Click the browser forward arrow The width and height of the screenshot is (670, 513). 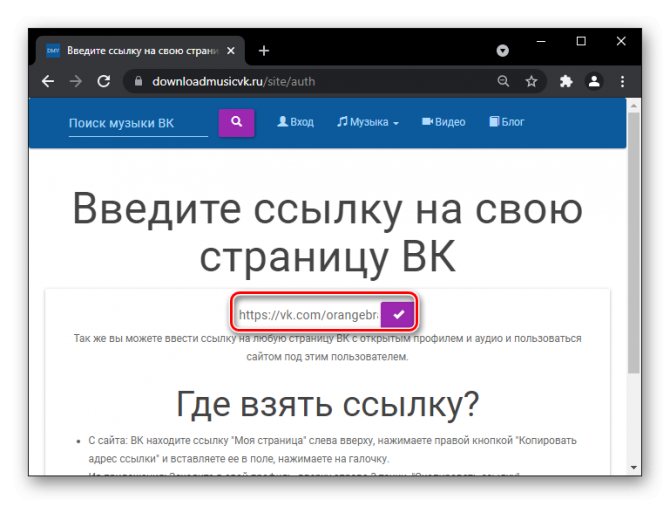coord(76,81)
